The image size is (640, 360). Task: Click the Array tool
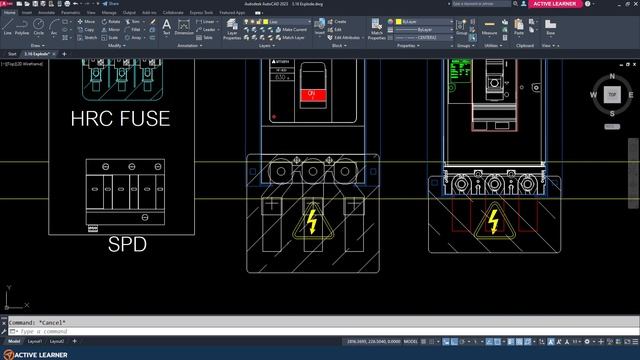tap(133, 38)
